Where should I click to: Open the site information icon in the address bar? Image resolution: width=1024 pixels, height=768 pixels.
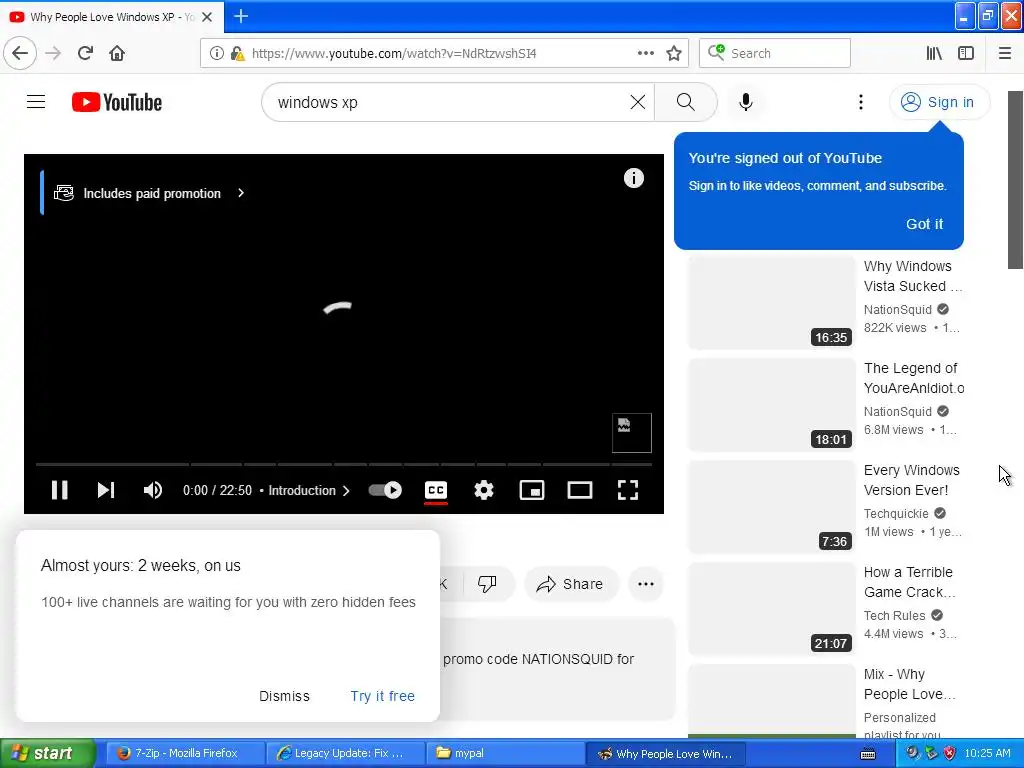pyautogui.click(x=216, y=54)
